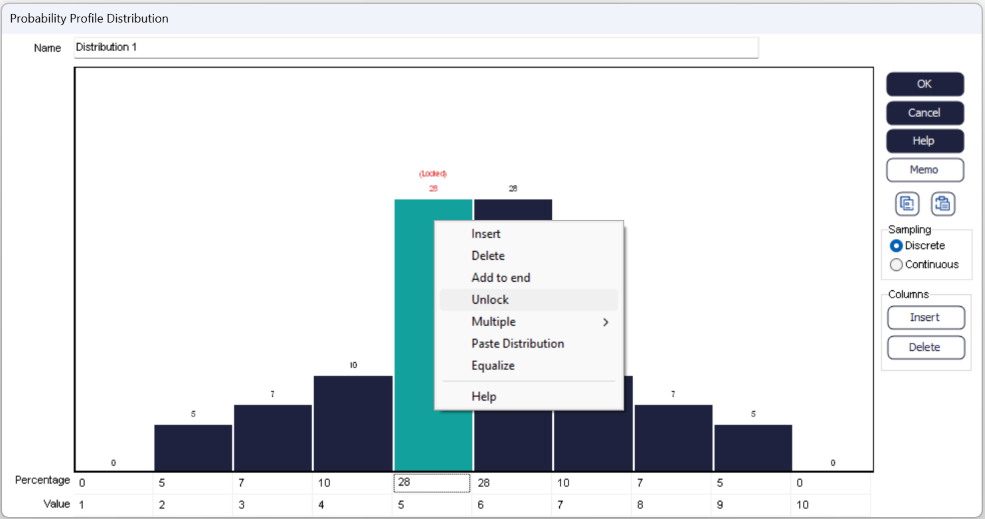Choose Unlock from context menu
This screenshot has height=519, width=985.
click(x=490, y=300)
